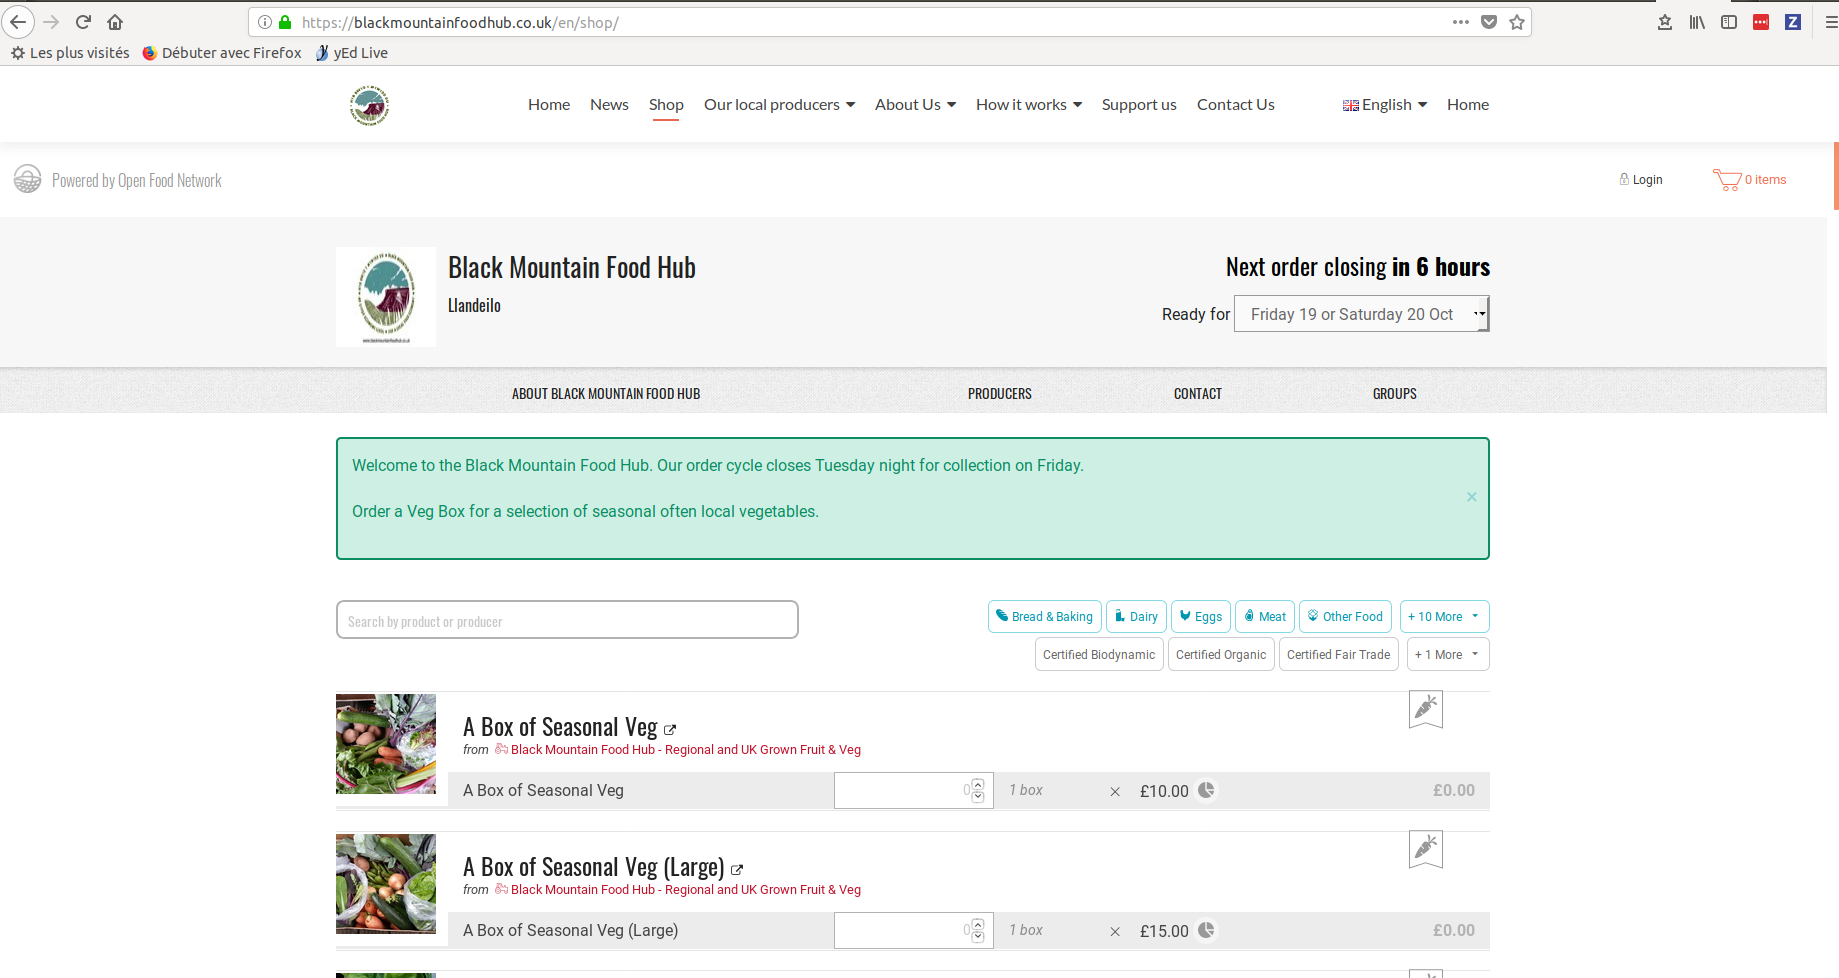
Task: Click the Seasonal Veg (Large) product thumbnail
Action: (x=386, y=884)
